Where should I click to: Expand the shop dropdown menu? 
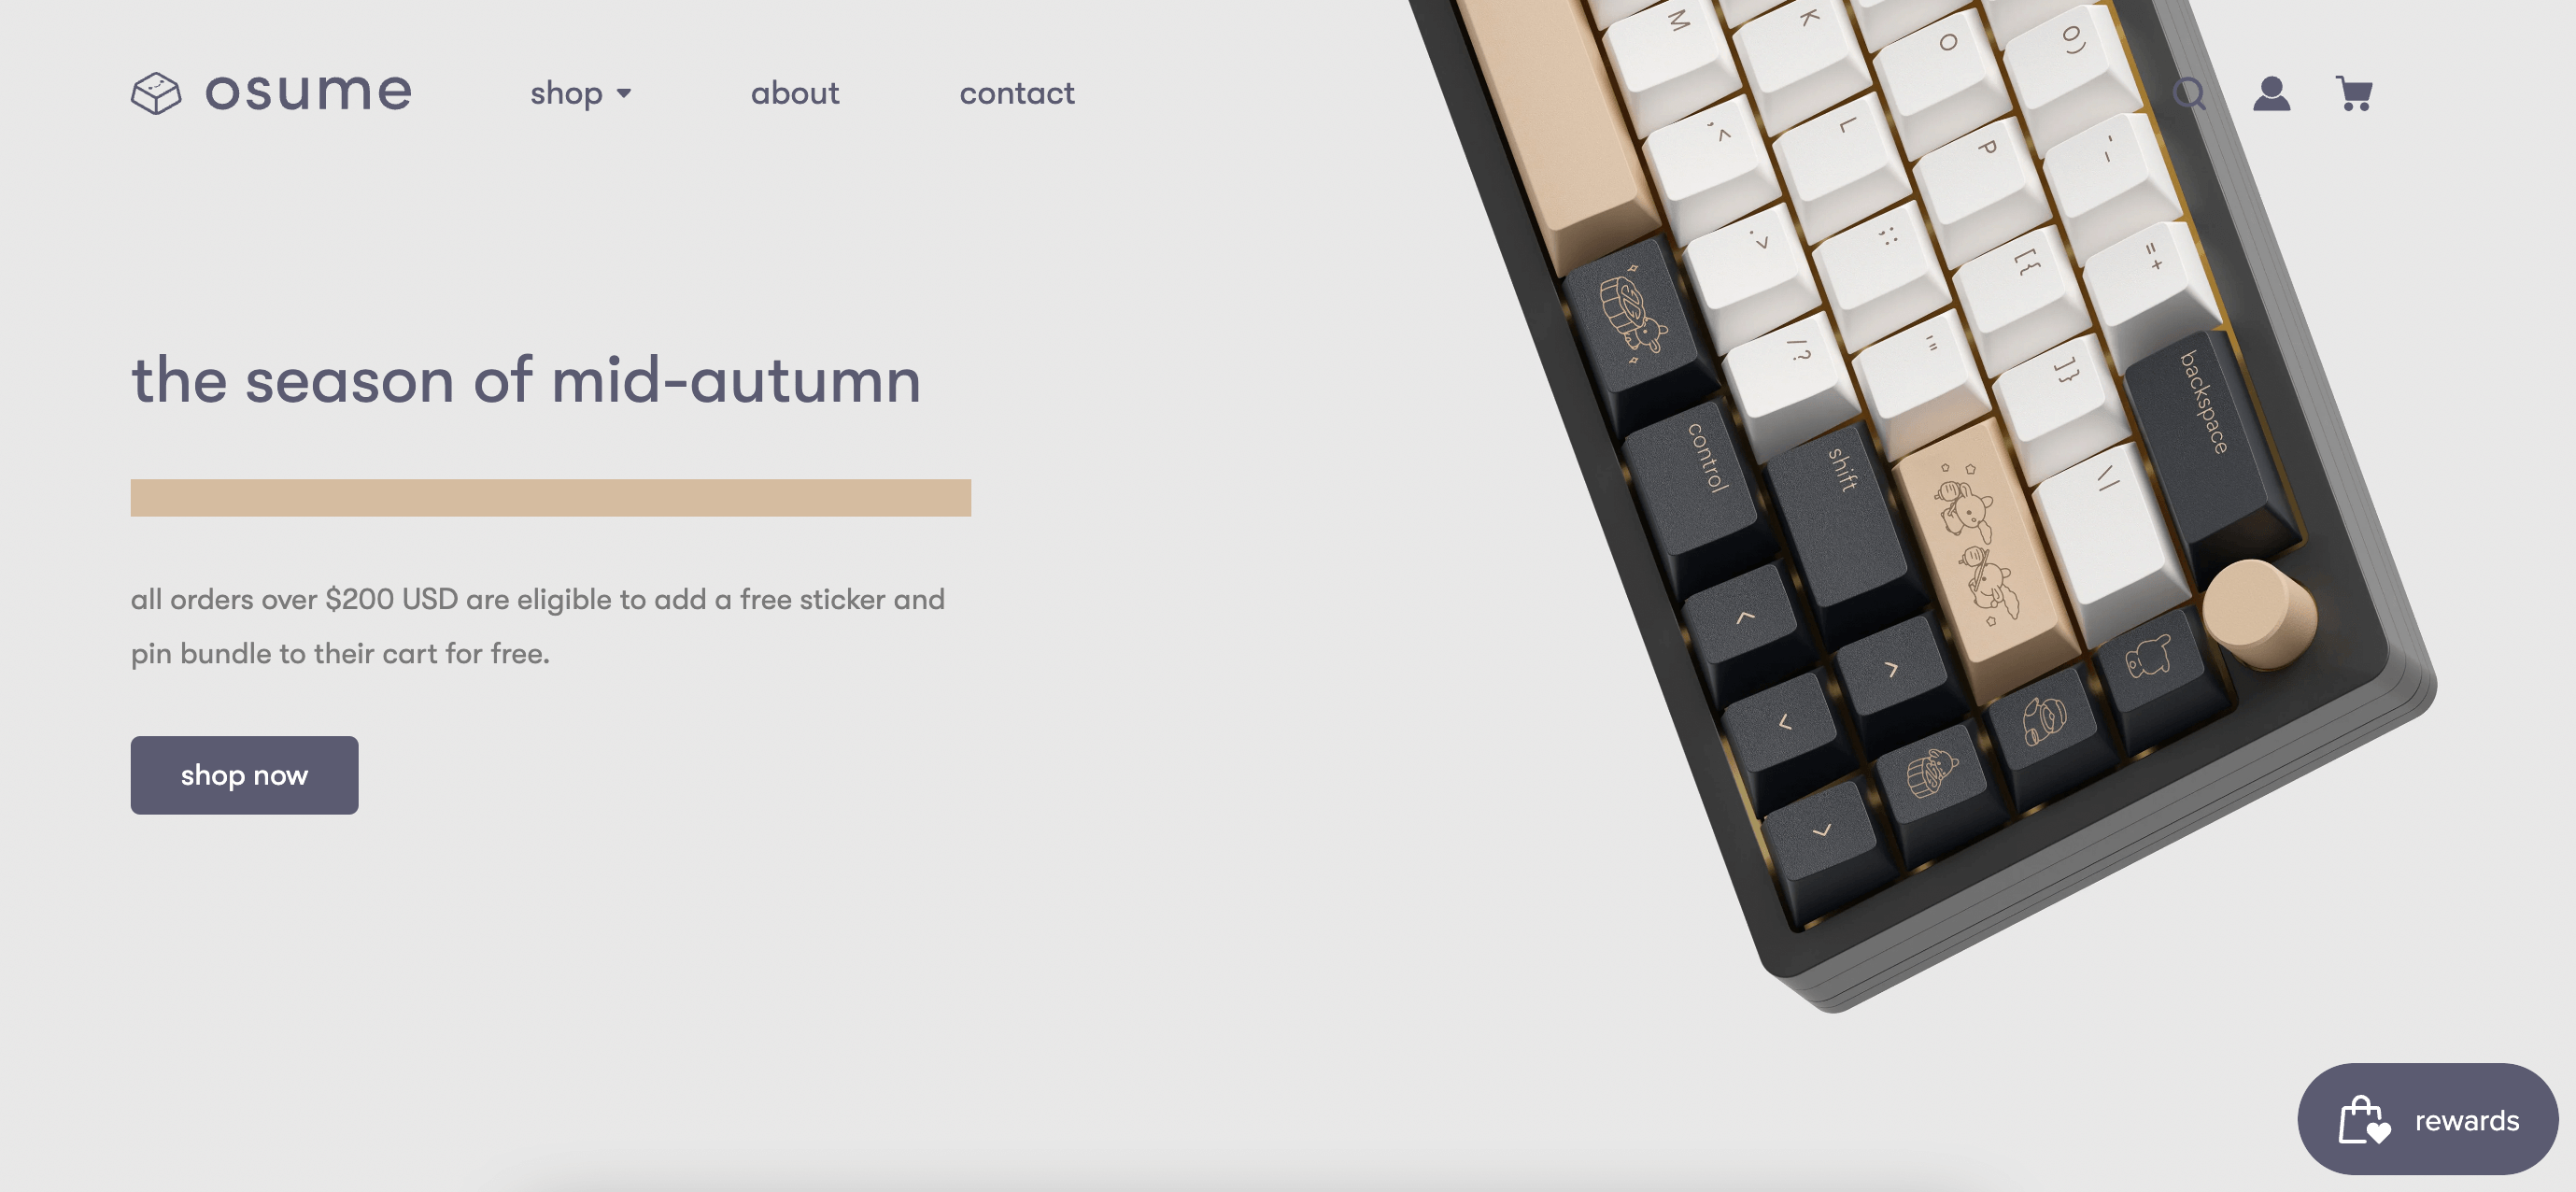coord(580,91)
